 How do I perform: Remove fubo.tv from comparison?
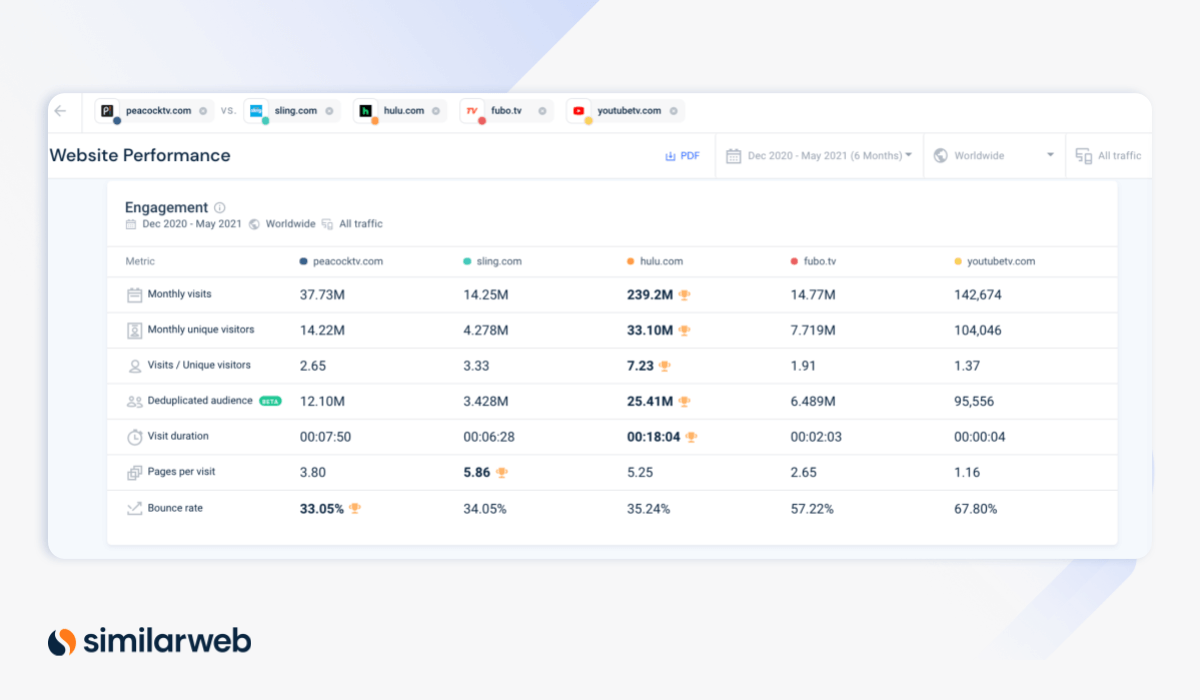(x=542, y=111)
